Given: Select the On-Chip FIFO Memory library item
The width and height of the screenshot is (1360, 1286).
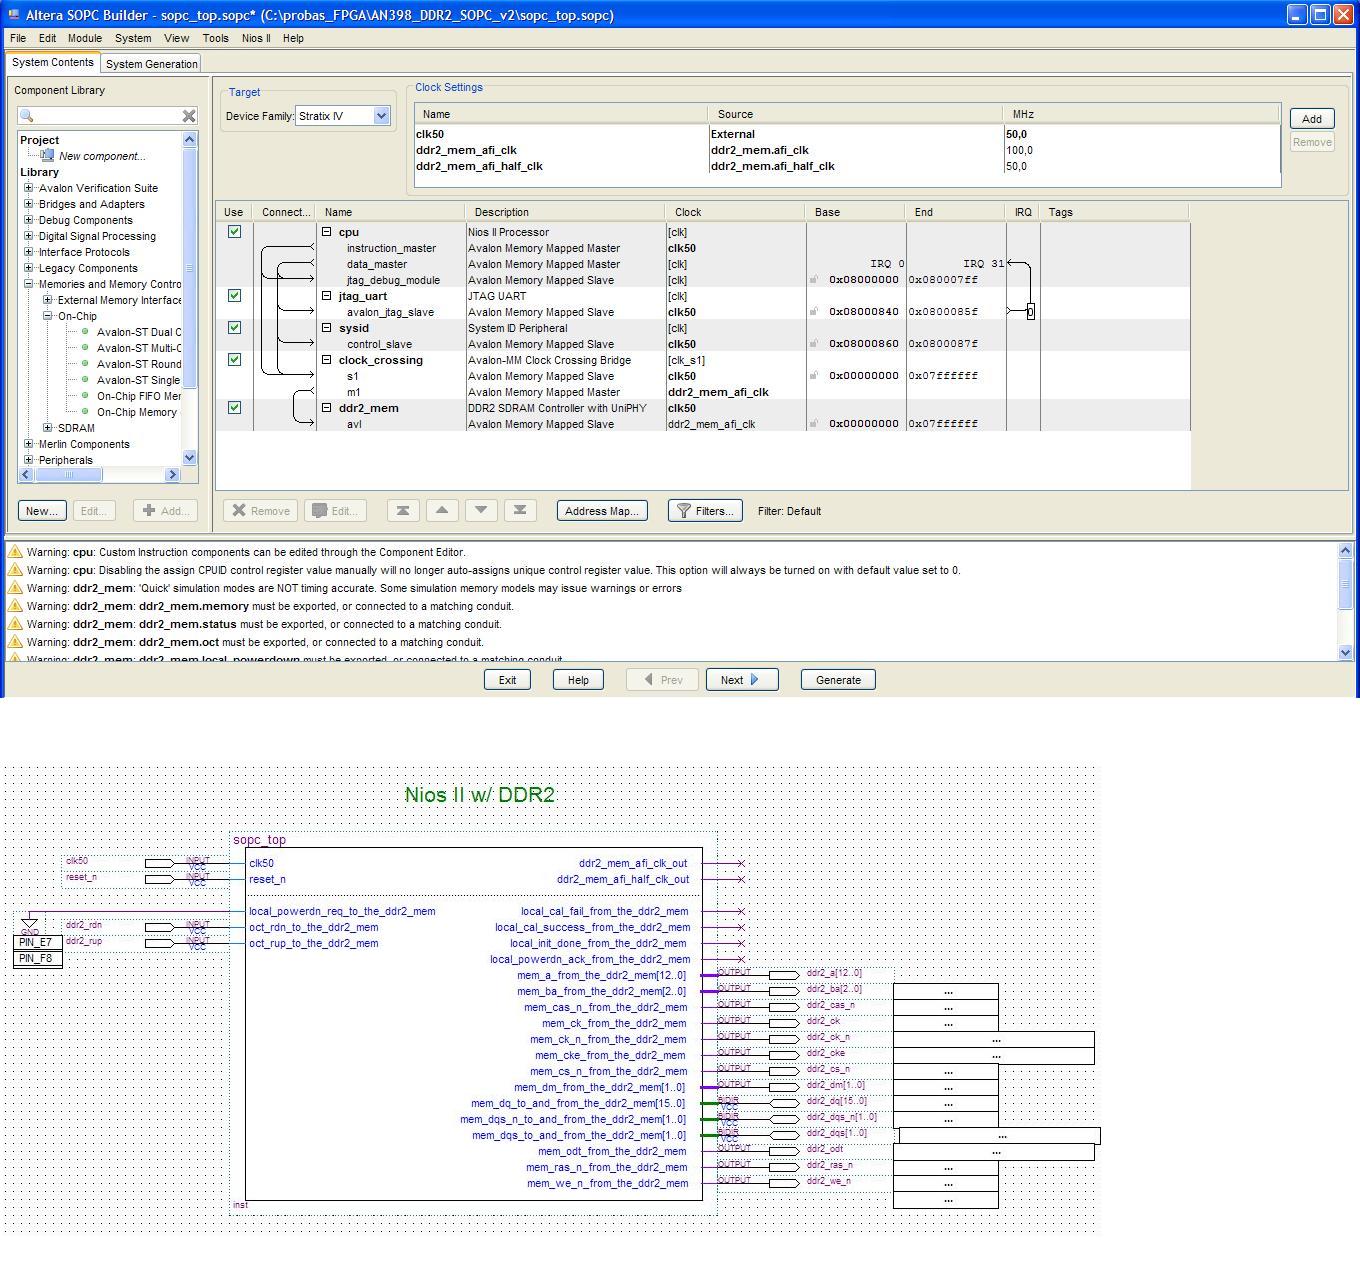Looking at the screenshot, I should [x=139, y=396].
